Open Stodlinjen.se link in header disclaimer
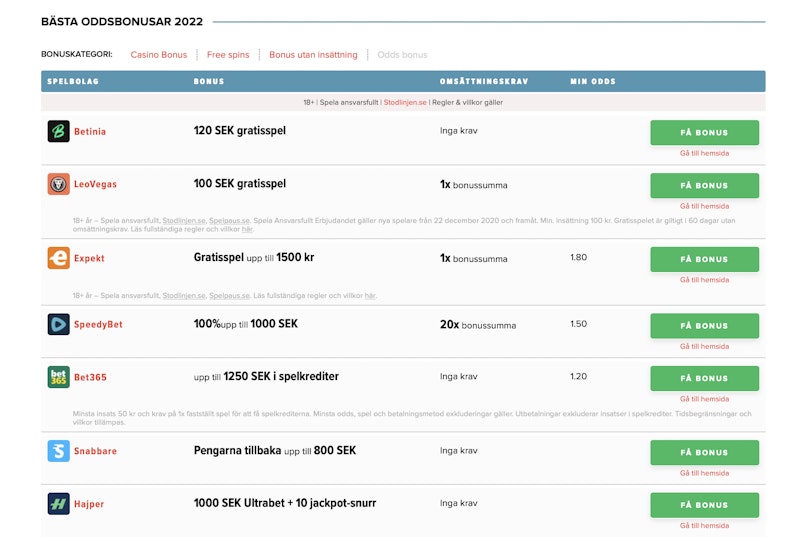Viewport: 800px width, 537px height. 405,102
